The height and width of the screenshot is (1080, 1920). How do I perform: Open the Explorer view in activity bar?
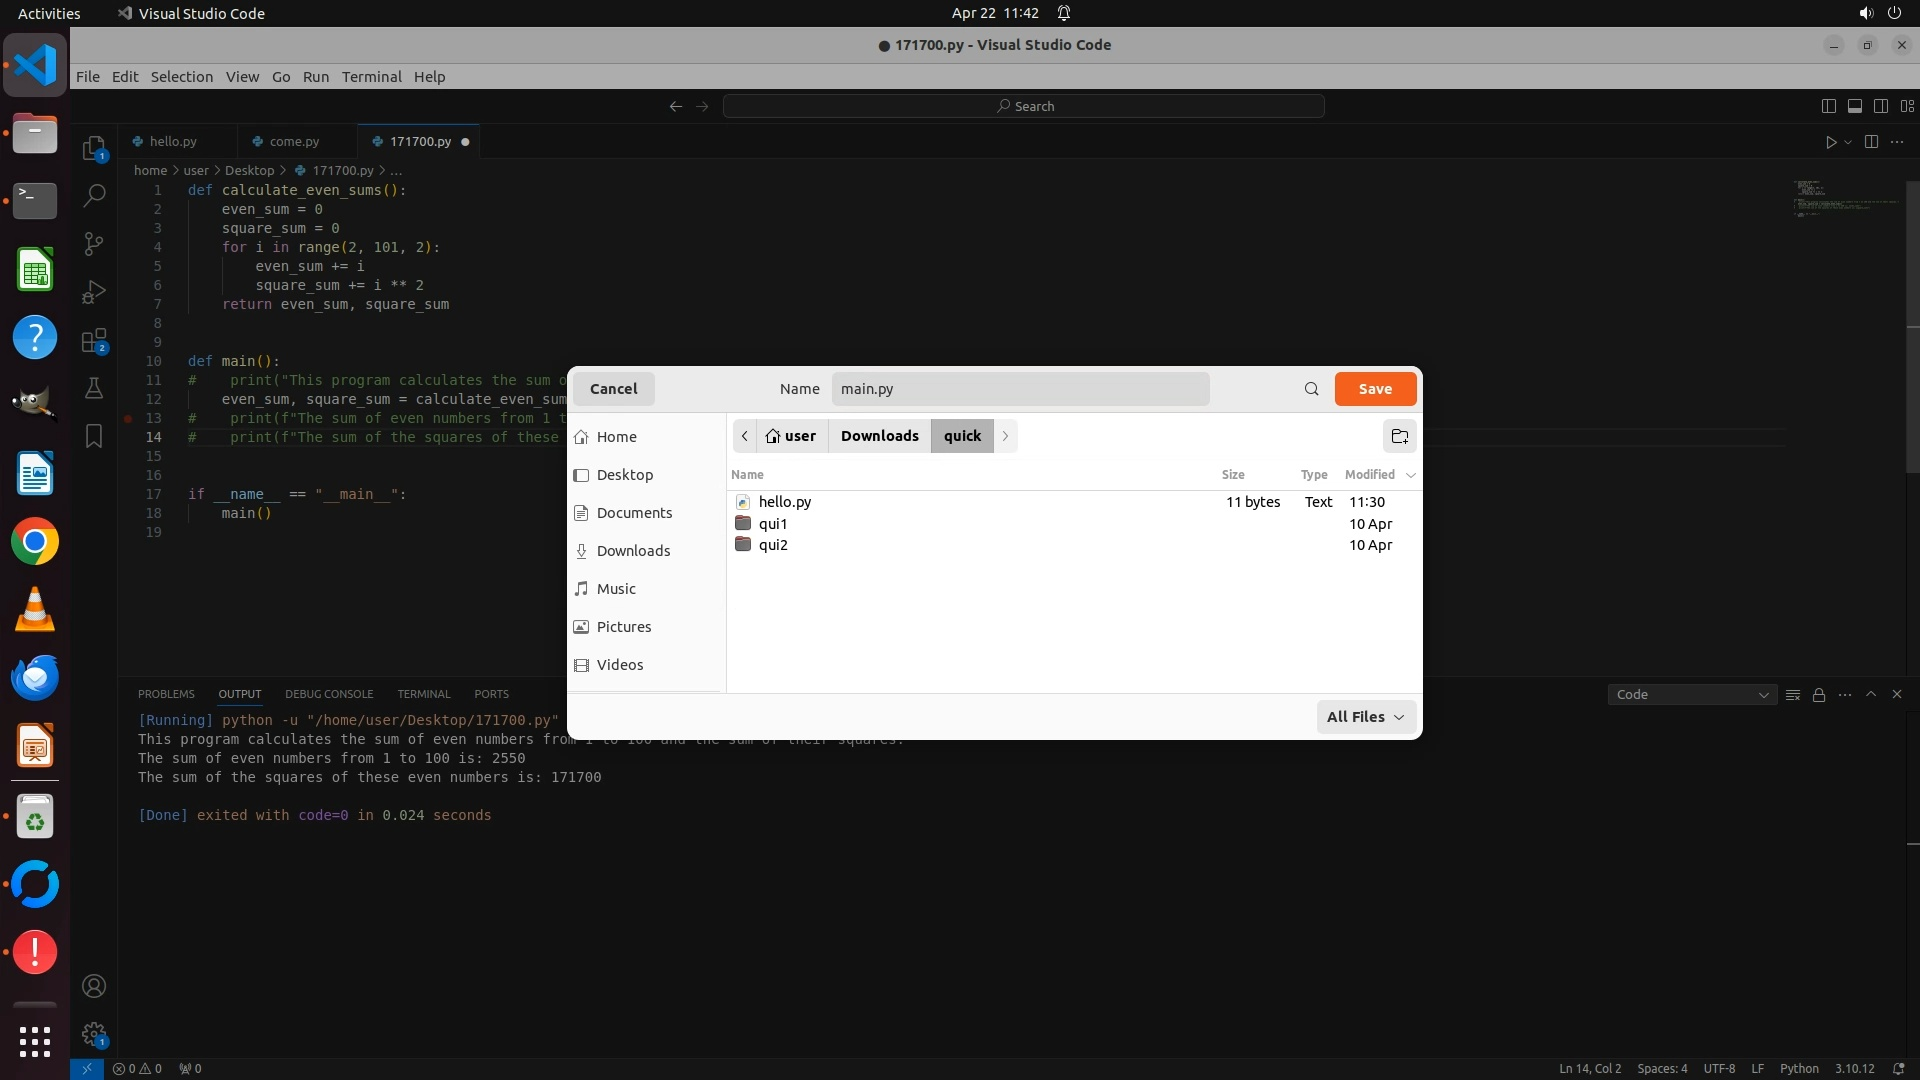pyautogui.click(x=94, y=149)
